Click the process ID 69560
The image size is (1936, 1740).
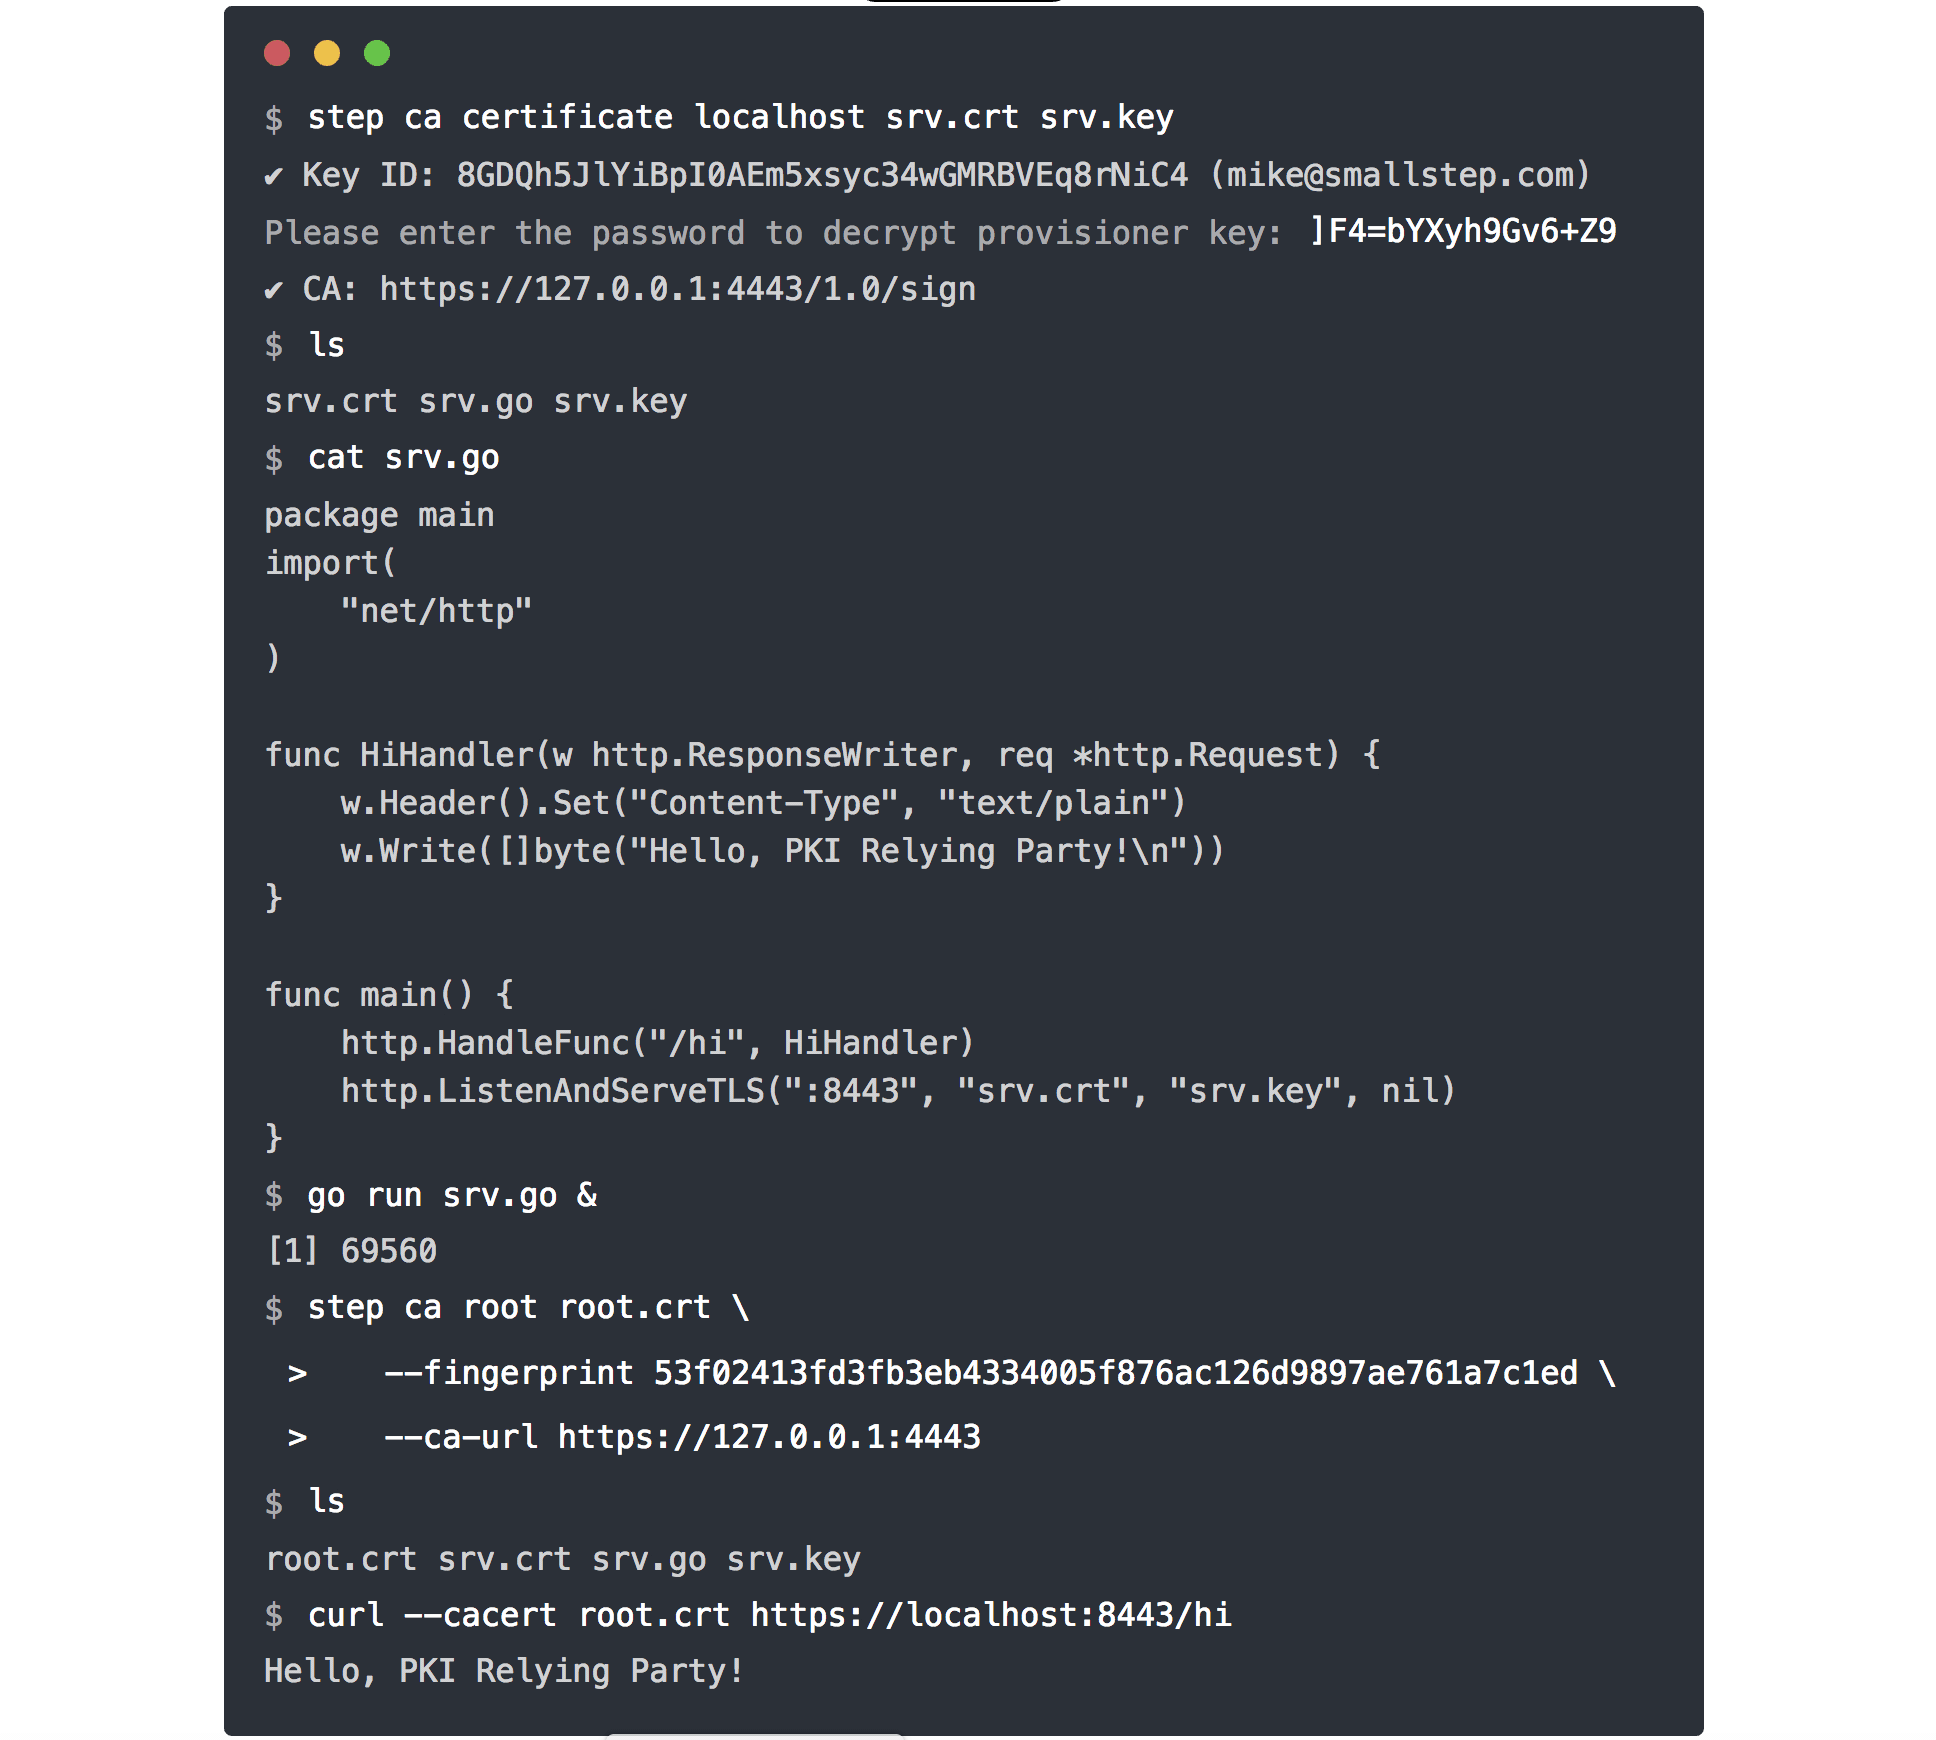click(x=389, y=1251)
